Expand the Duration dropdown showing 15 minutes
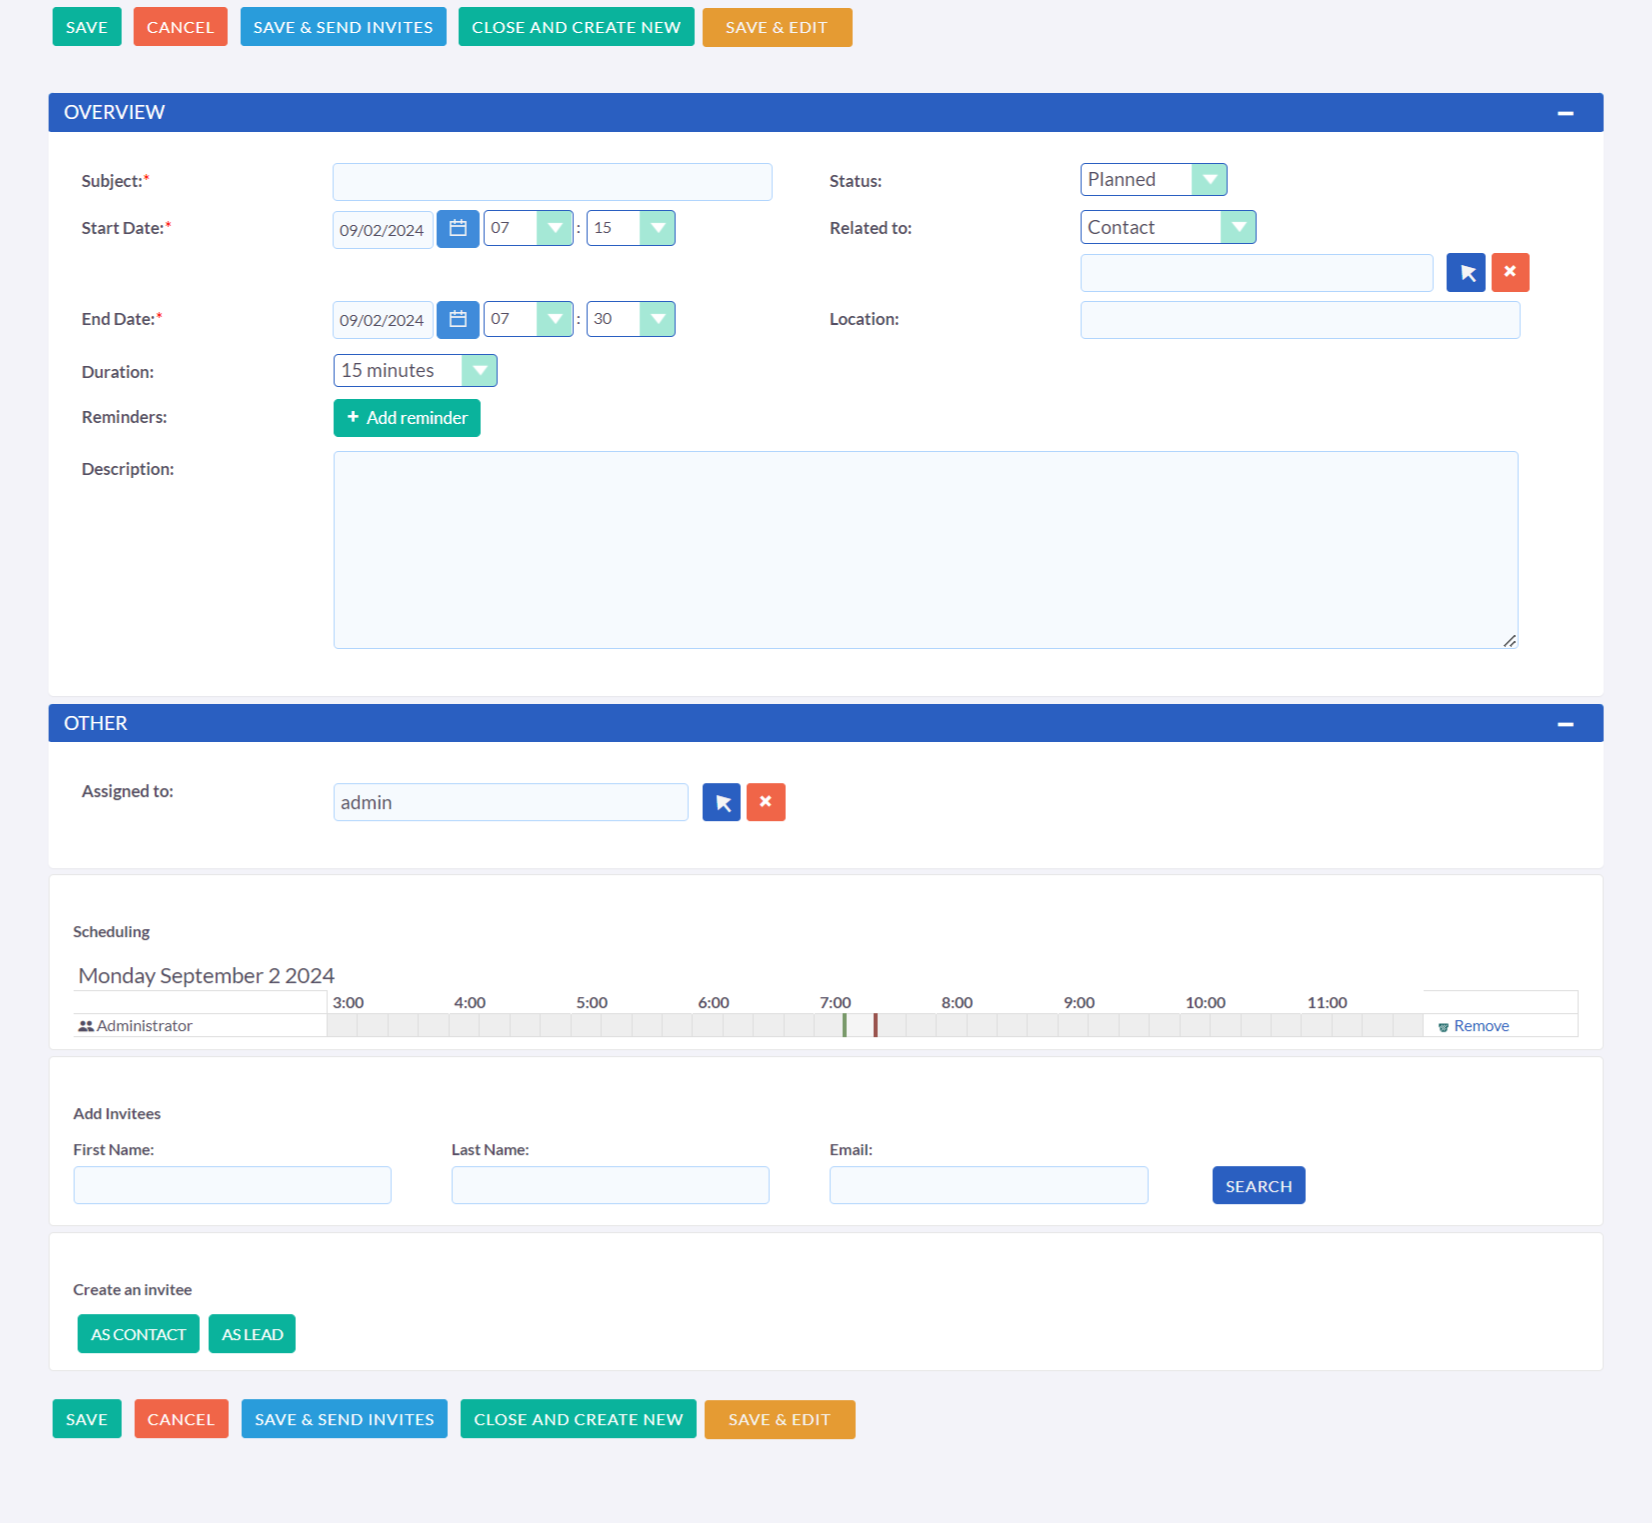This screenshot has width=1652, height=1523. tap(414, 371)
